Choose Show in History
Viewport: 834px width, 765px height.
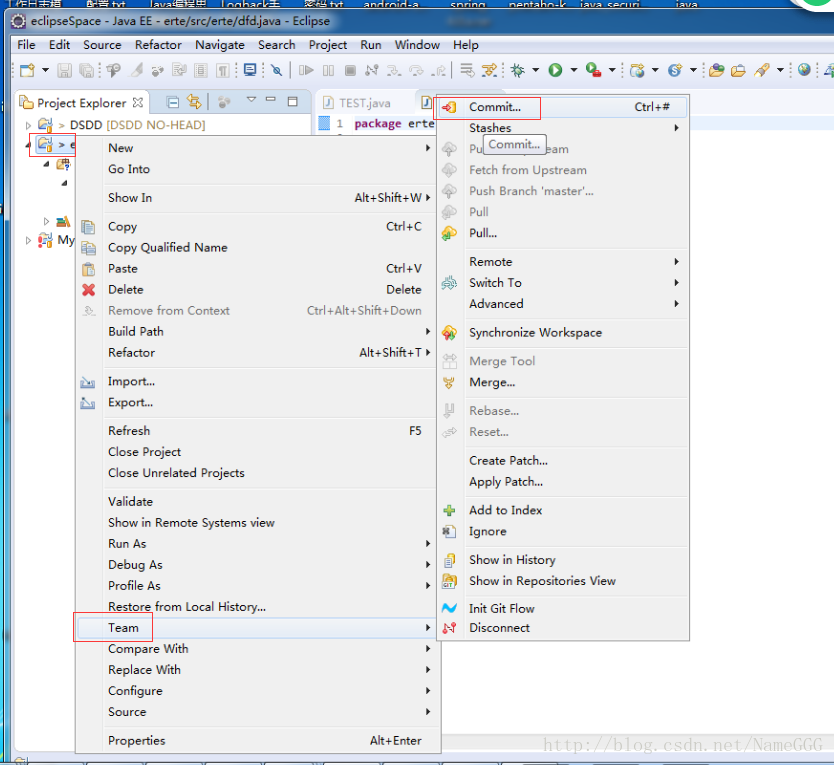563,560
